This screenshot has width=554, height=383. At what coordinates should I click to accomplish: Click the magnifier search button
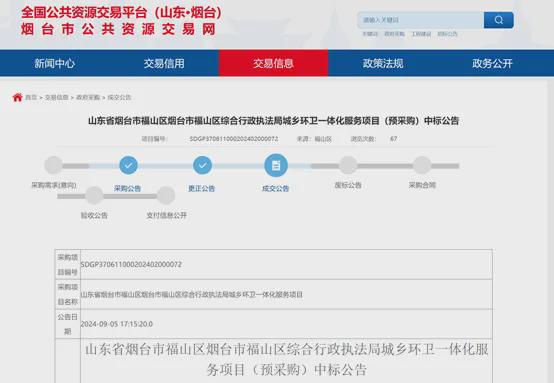499,20
